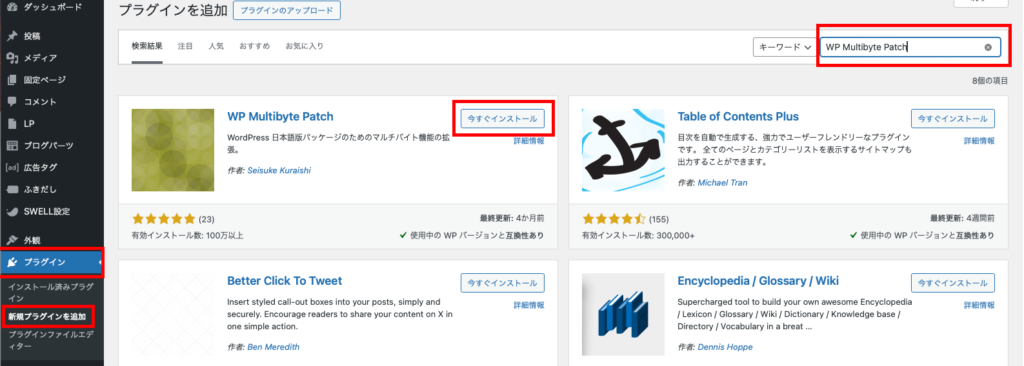Switch to the おすすめ tab

[255, 46]
